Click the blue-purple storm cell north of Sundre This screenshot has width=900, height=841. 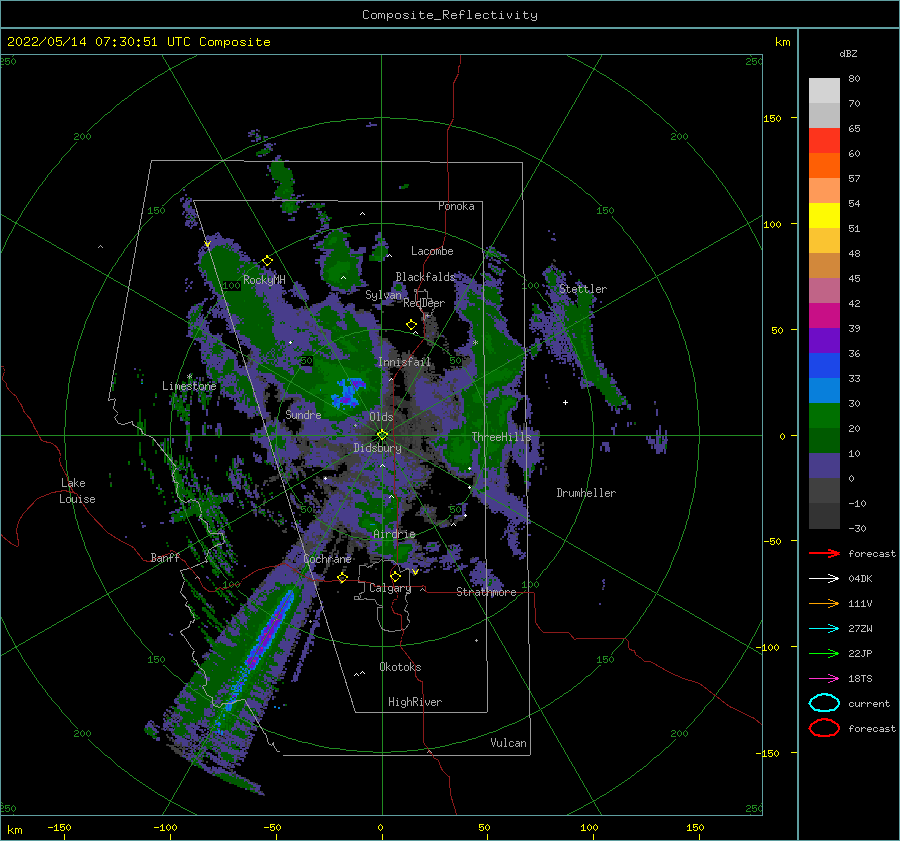coord(348,392)
